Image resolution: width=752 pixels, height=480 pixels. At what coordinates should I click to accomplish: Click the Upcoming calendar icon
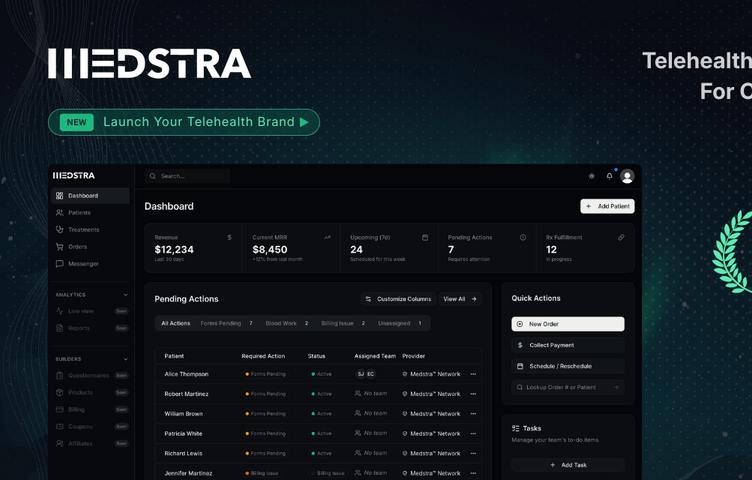coord(425,238)
